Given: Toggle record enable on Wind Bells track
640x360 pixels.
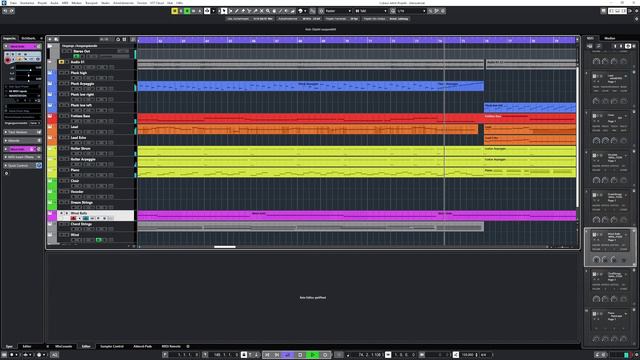Looking at the screenshot, I should pyautogui.click(x=73, y=218).
